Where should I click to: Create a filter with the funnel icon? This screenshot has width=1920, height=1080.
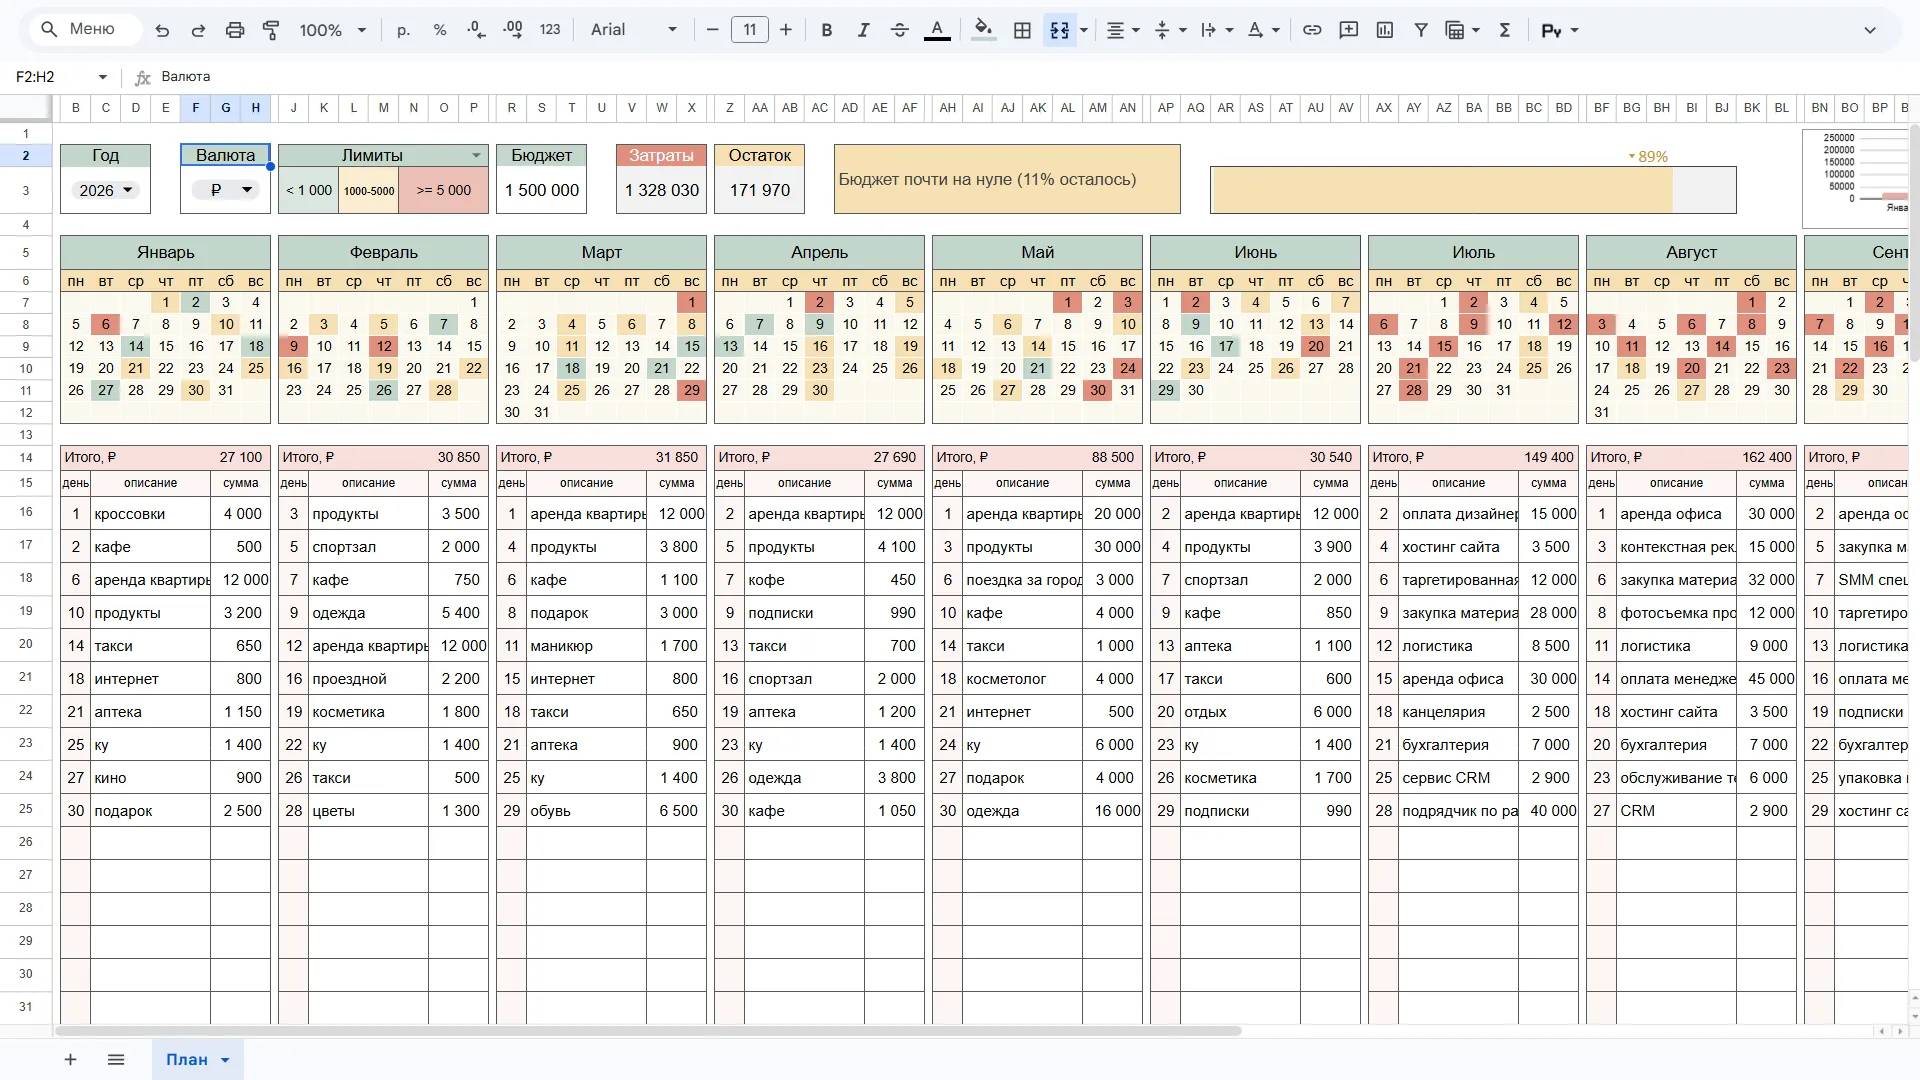tap(1421, 30)
